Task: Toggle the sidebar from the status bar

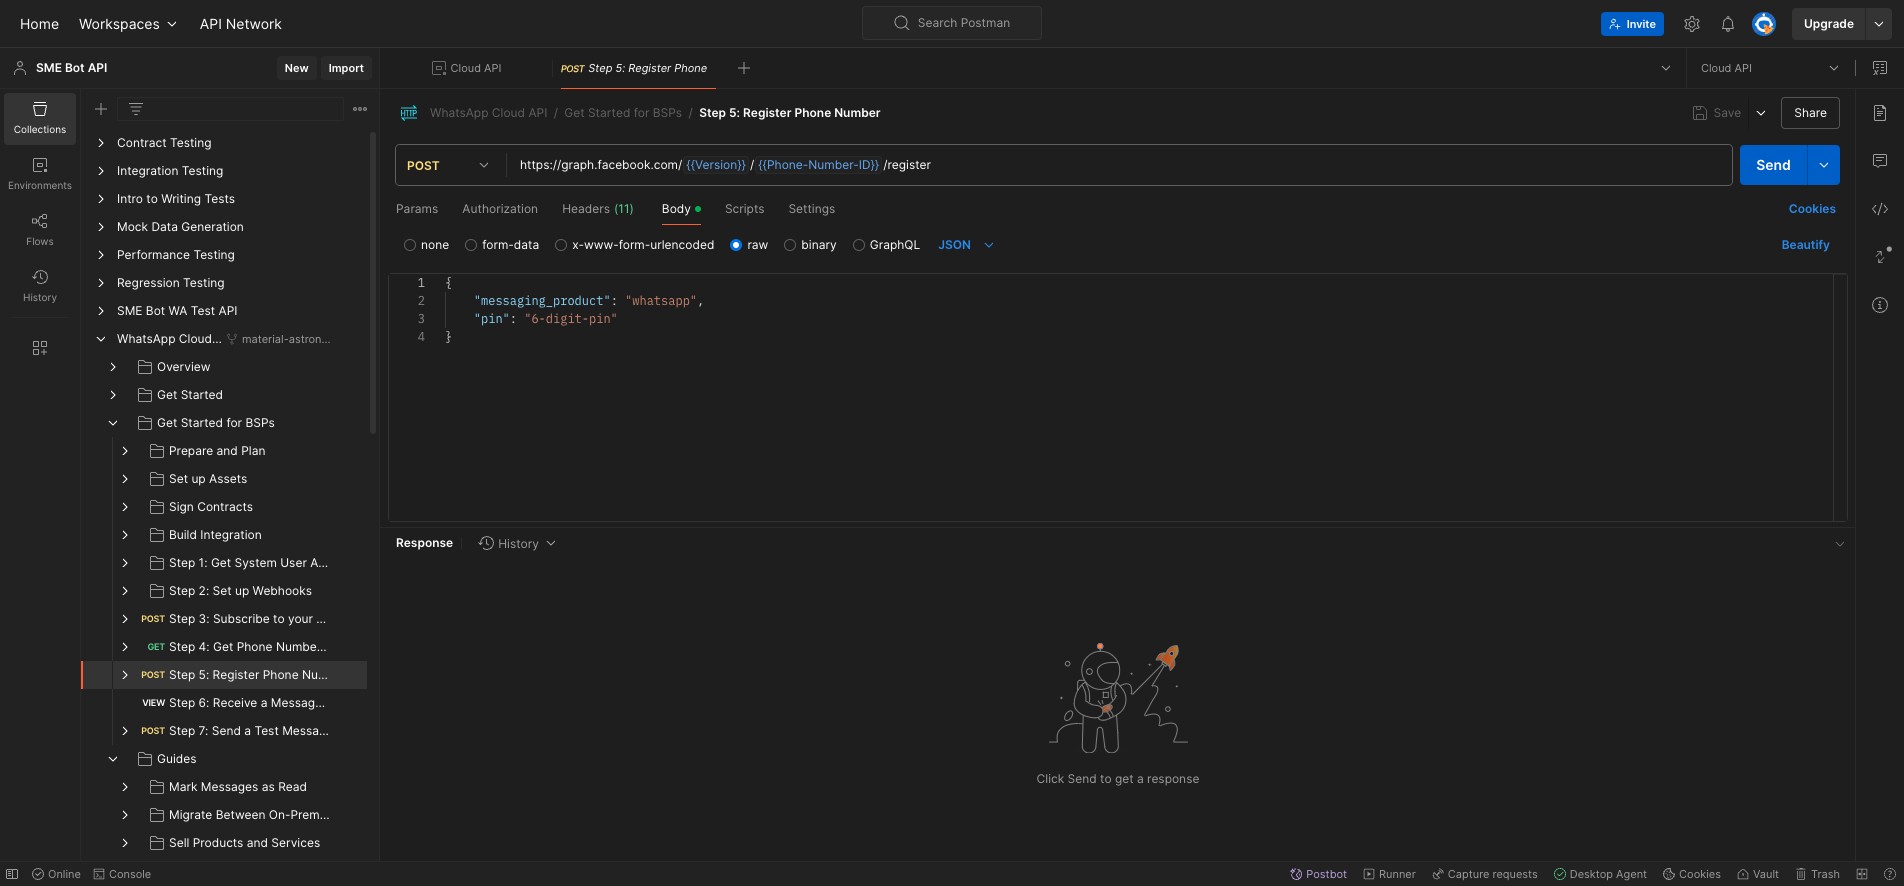Action: (x=12, y=874)
